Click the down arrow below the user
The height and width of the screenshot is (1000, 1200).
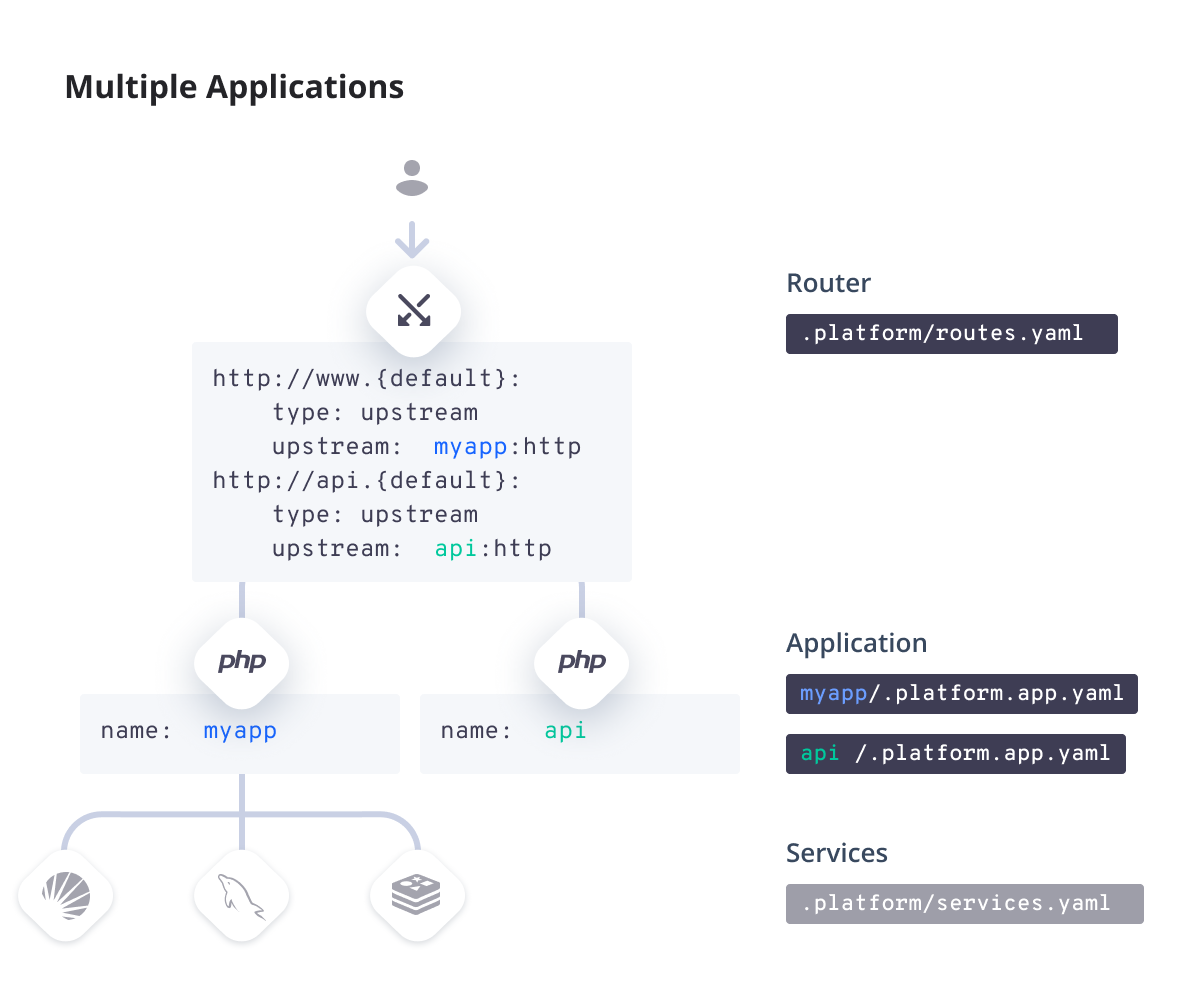pyautogui.click(x=412, y=240)
